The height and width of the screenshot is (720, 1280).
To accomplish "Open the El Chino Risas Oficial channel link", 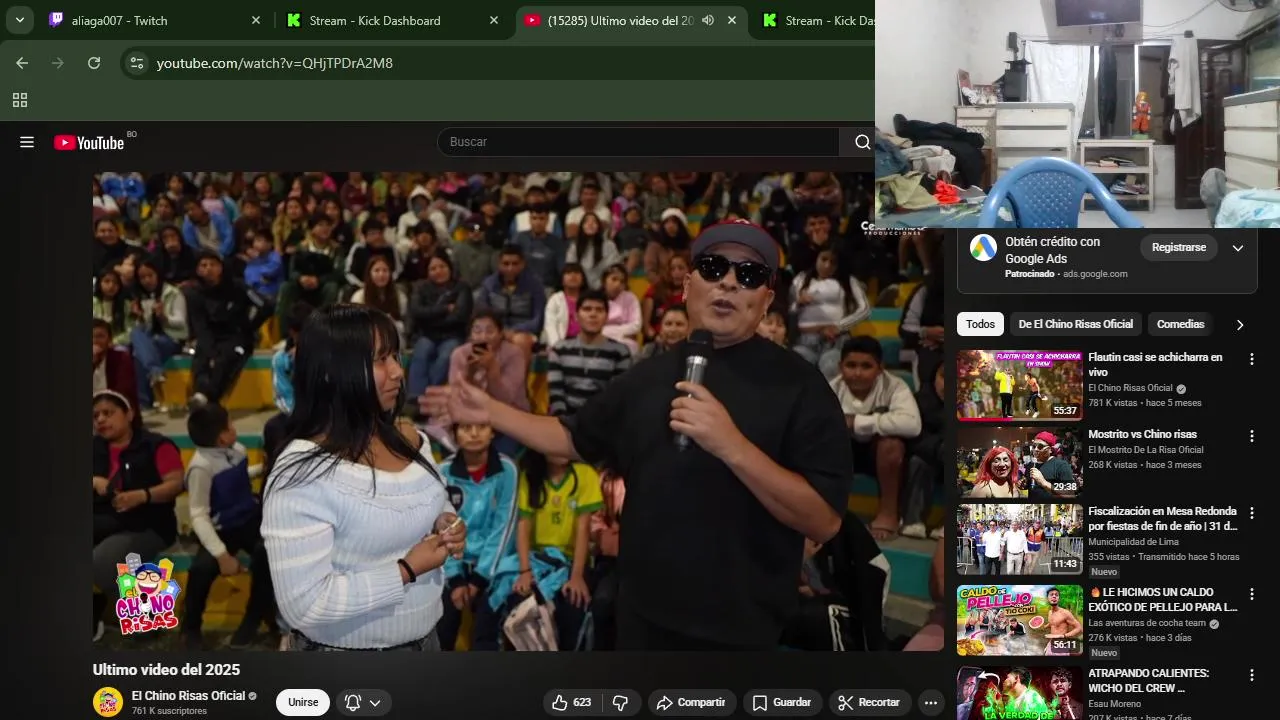I will click(x=188, y=696).
